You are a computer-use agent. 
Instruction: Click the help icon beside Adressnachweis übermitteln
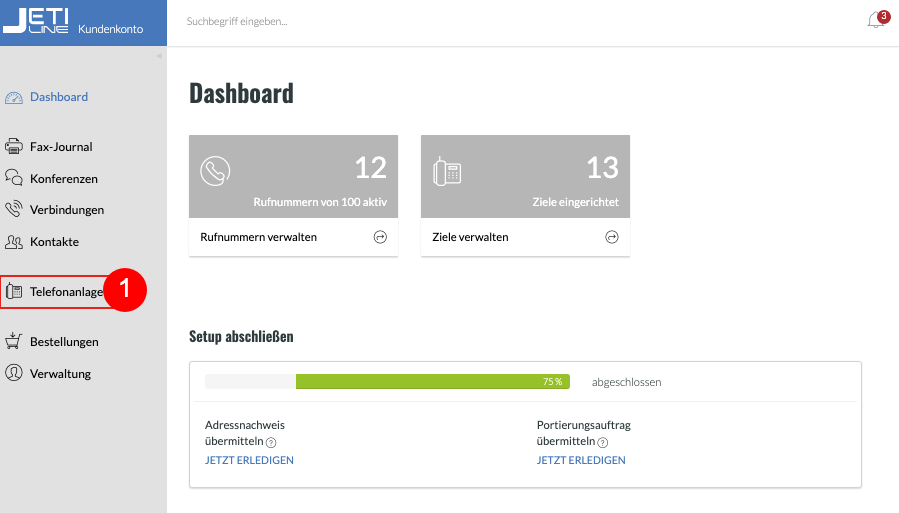271,442
